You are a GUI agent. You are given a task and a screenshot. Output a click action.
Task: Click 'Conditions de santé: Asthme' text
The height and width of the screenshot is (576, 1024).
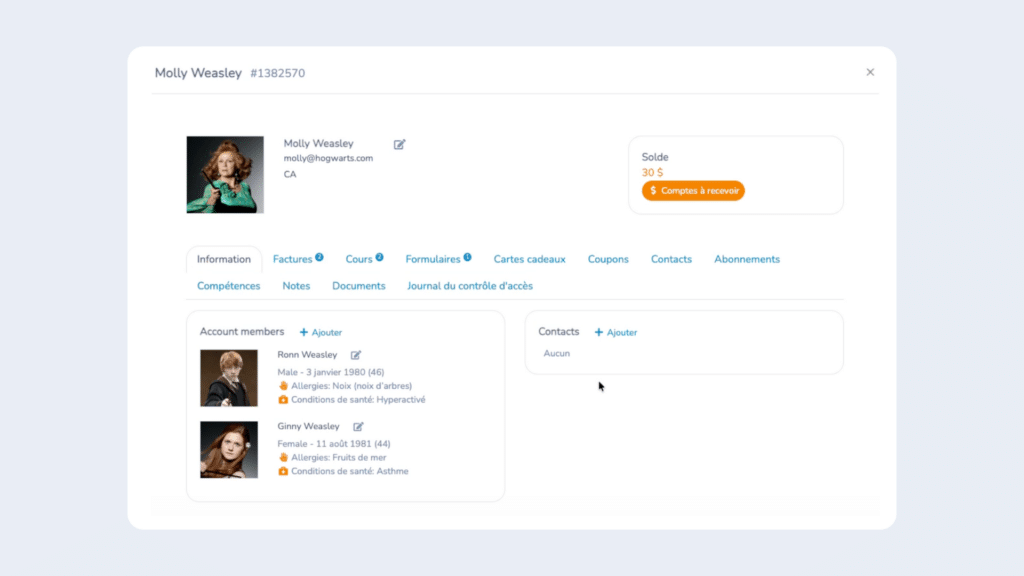pos(349,472)
